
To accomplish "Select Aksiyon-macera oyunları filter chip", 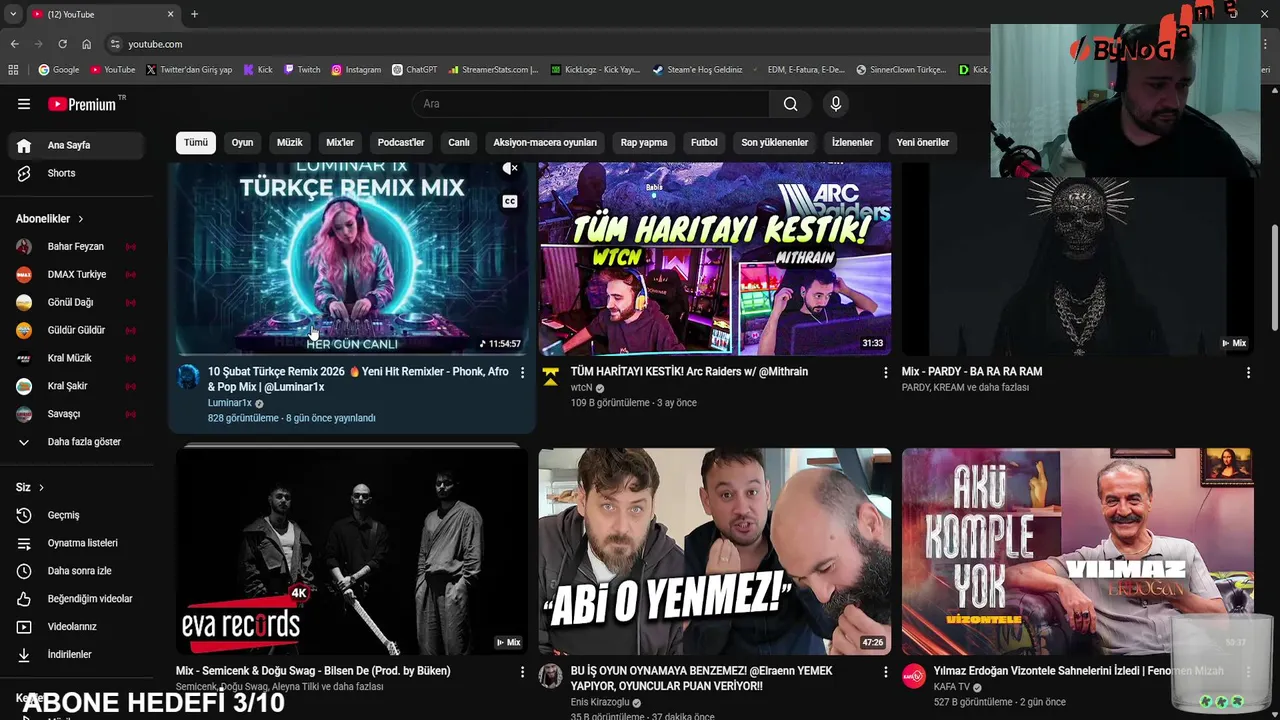I will click(545, 142).
